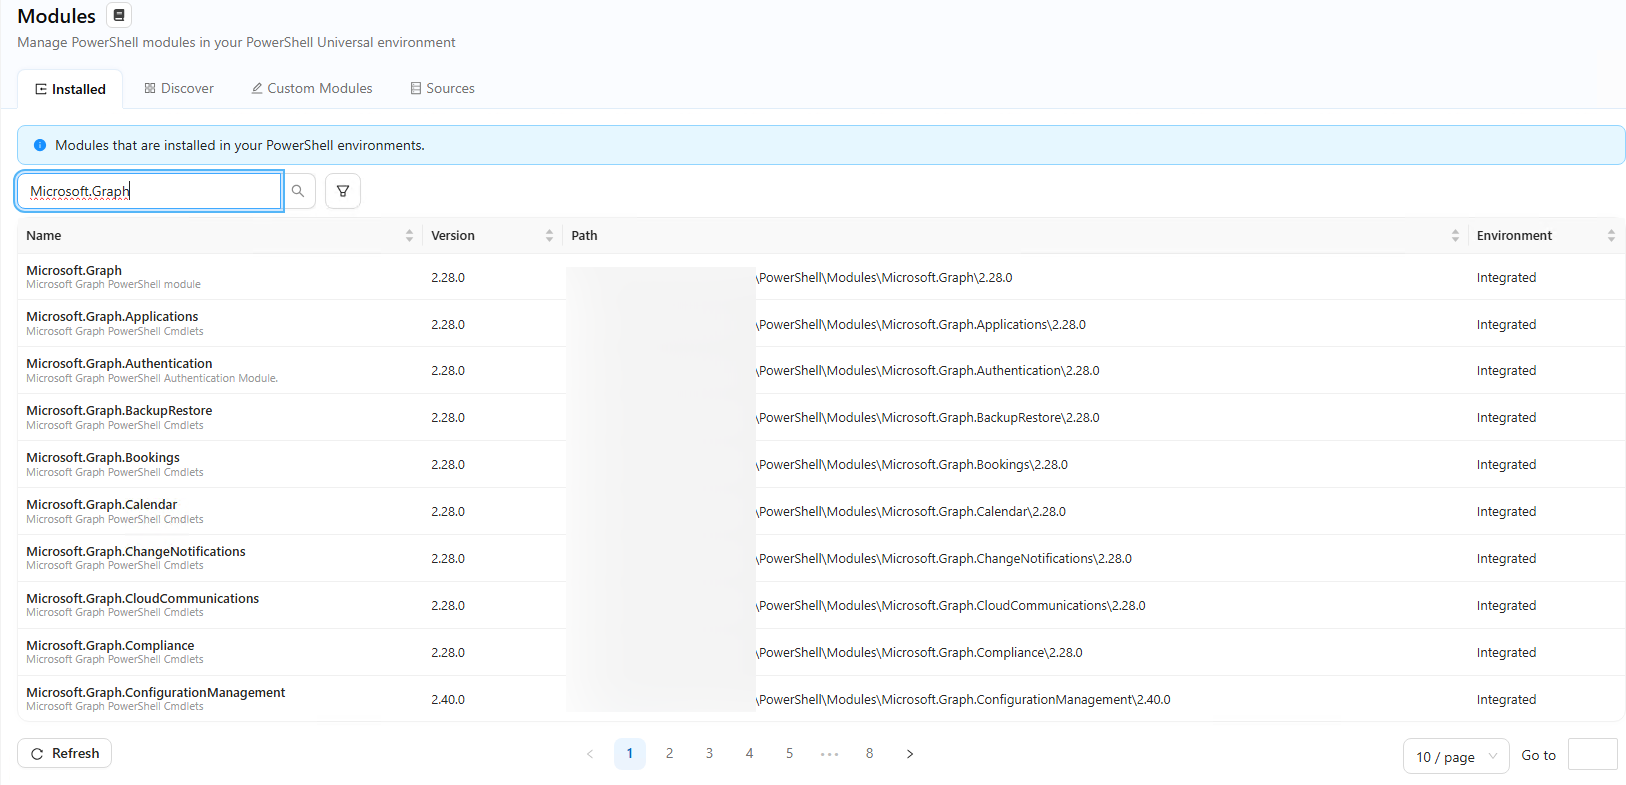Click the Microsoft.Graph.BackupRestore\2.28.0 path
This screenshot has width=1626, height=785.
click(928, 418)
